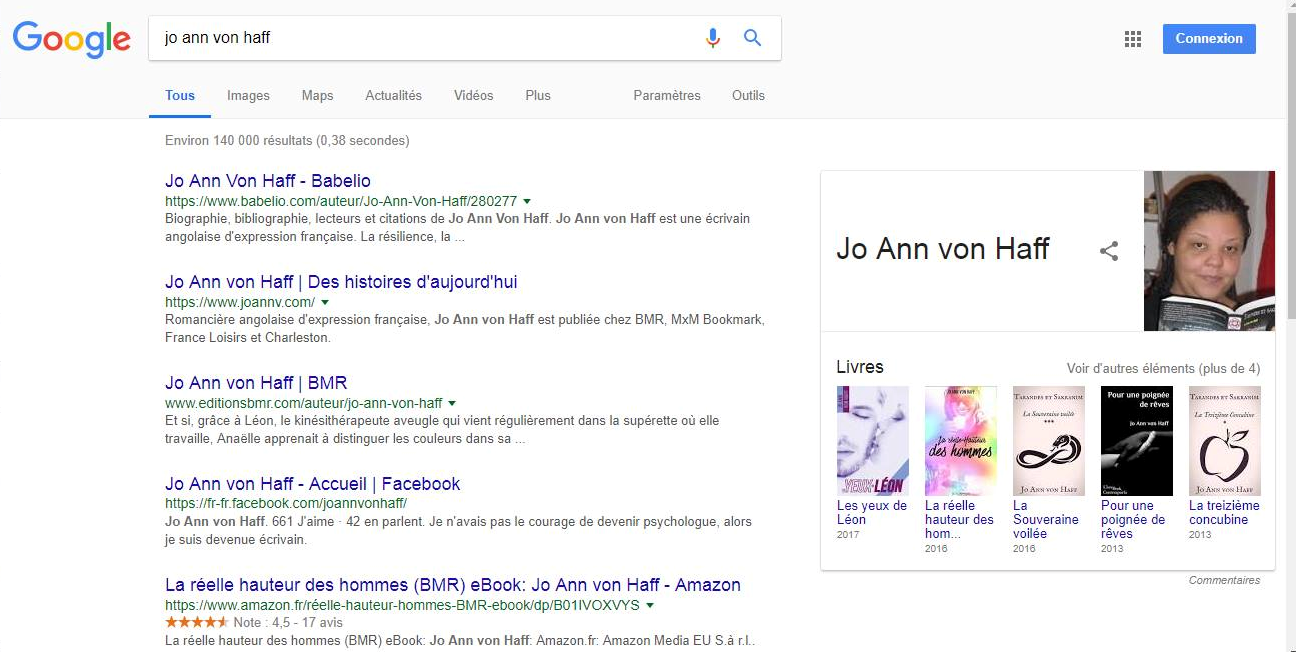This screenshot has width=1296, height=652.
Task: Click the author photo in knowledge panel
Action: (1209, 251)
